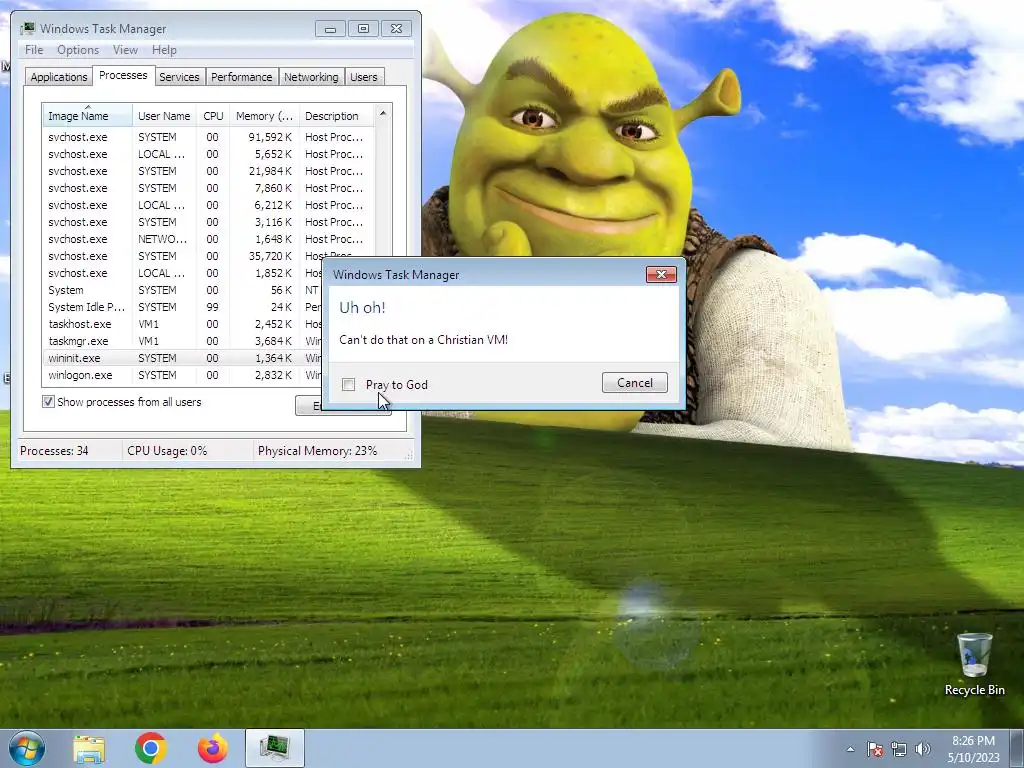Sort by the Description column header
Viewport: 1024px width, 768px height.
(x=336, y=116)
